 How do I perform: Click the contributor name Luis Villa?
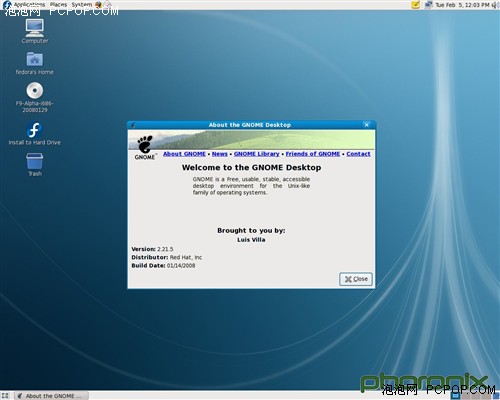[251, 240]
